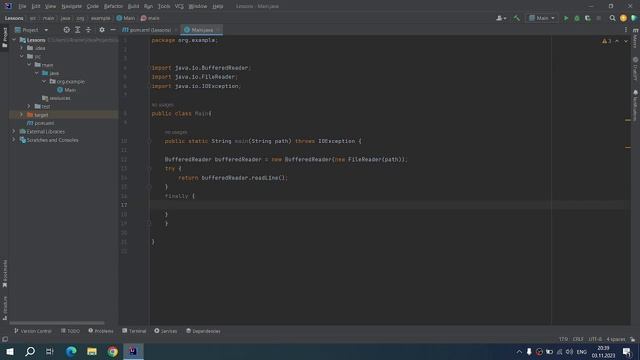Screen dimensions: 640x360
Task: Run with coverage icon in toolbar
Action: tap(588, 18)
